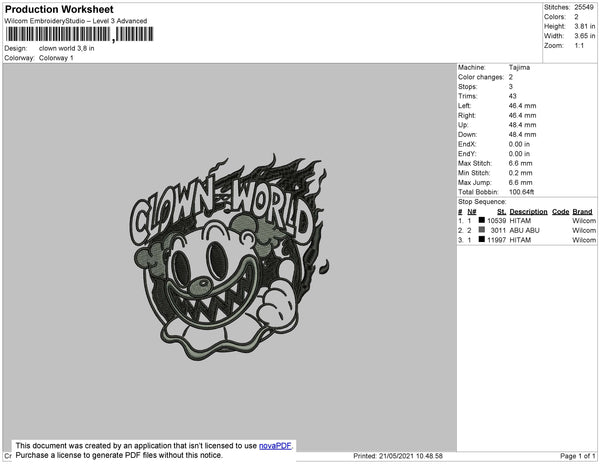
Task: Click the stitch count 11997
Action: click(x=496, y=240)
